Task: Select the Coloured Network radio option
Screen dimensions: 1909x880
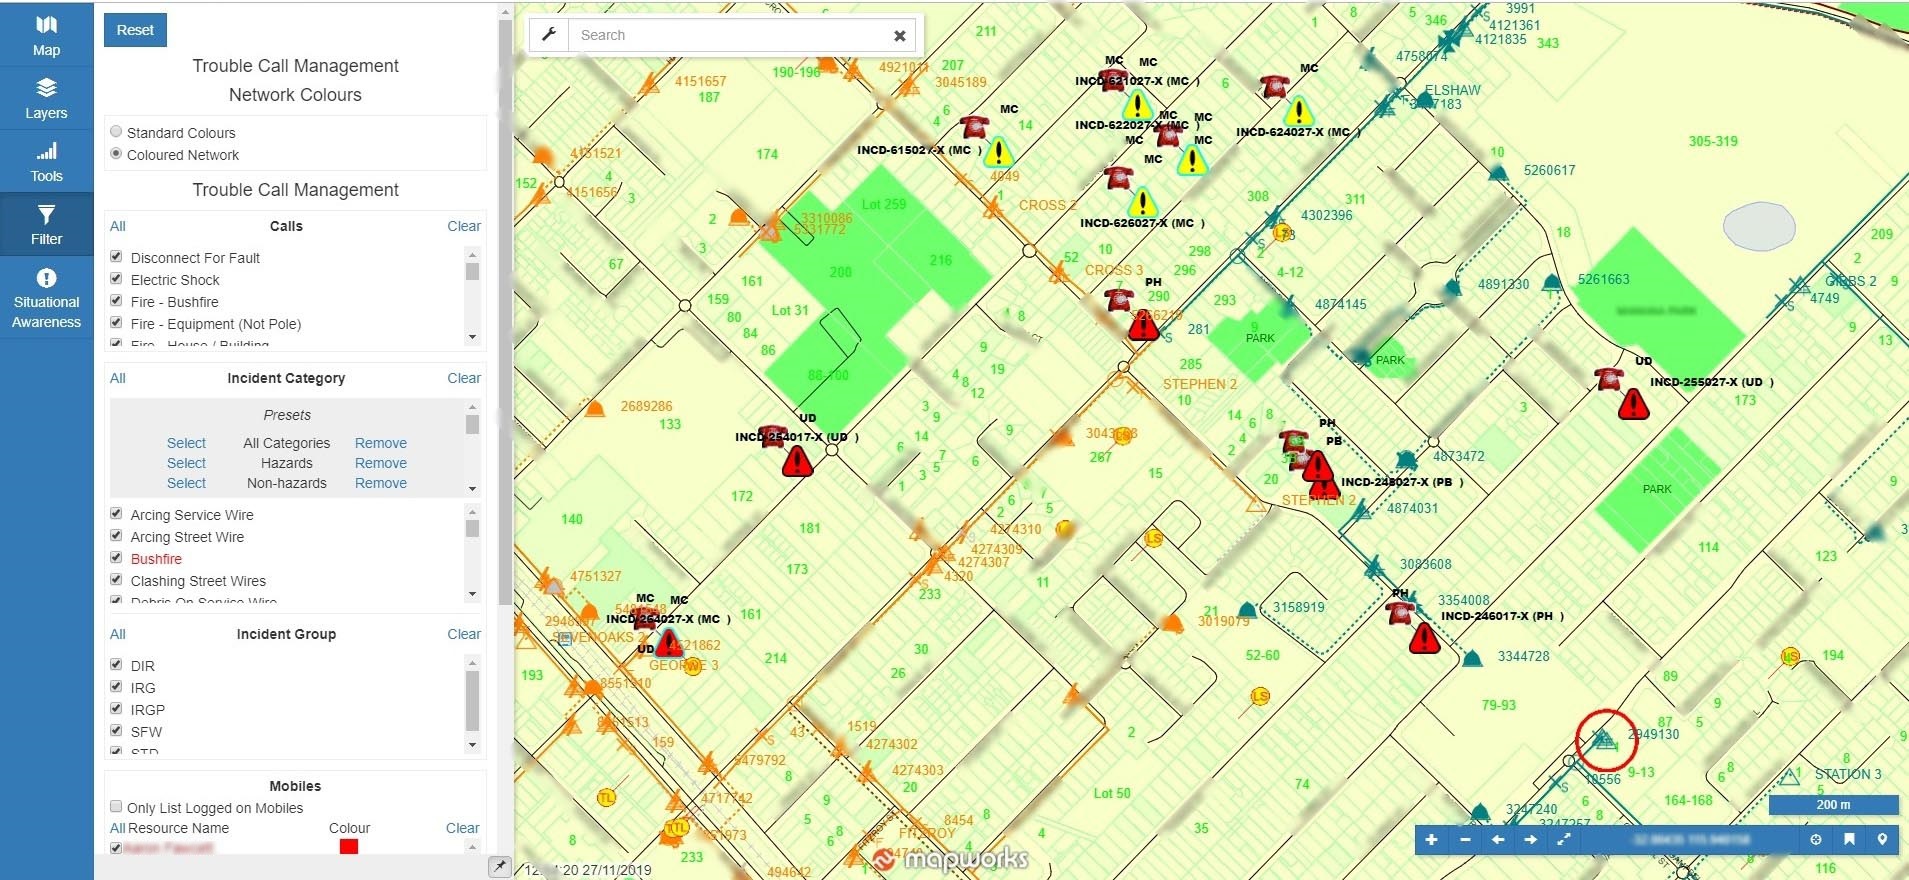Action: coord(116,154)
